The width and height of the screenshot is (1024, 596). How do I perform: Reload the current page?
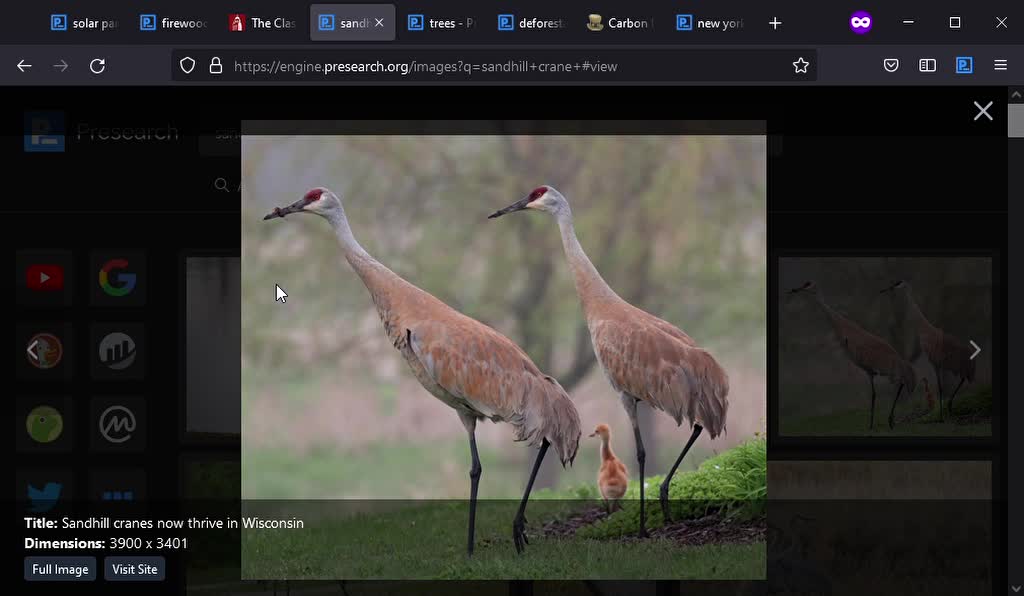(97, 66)
